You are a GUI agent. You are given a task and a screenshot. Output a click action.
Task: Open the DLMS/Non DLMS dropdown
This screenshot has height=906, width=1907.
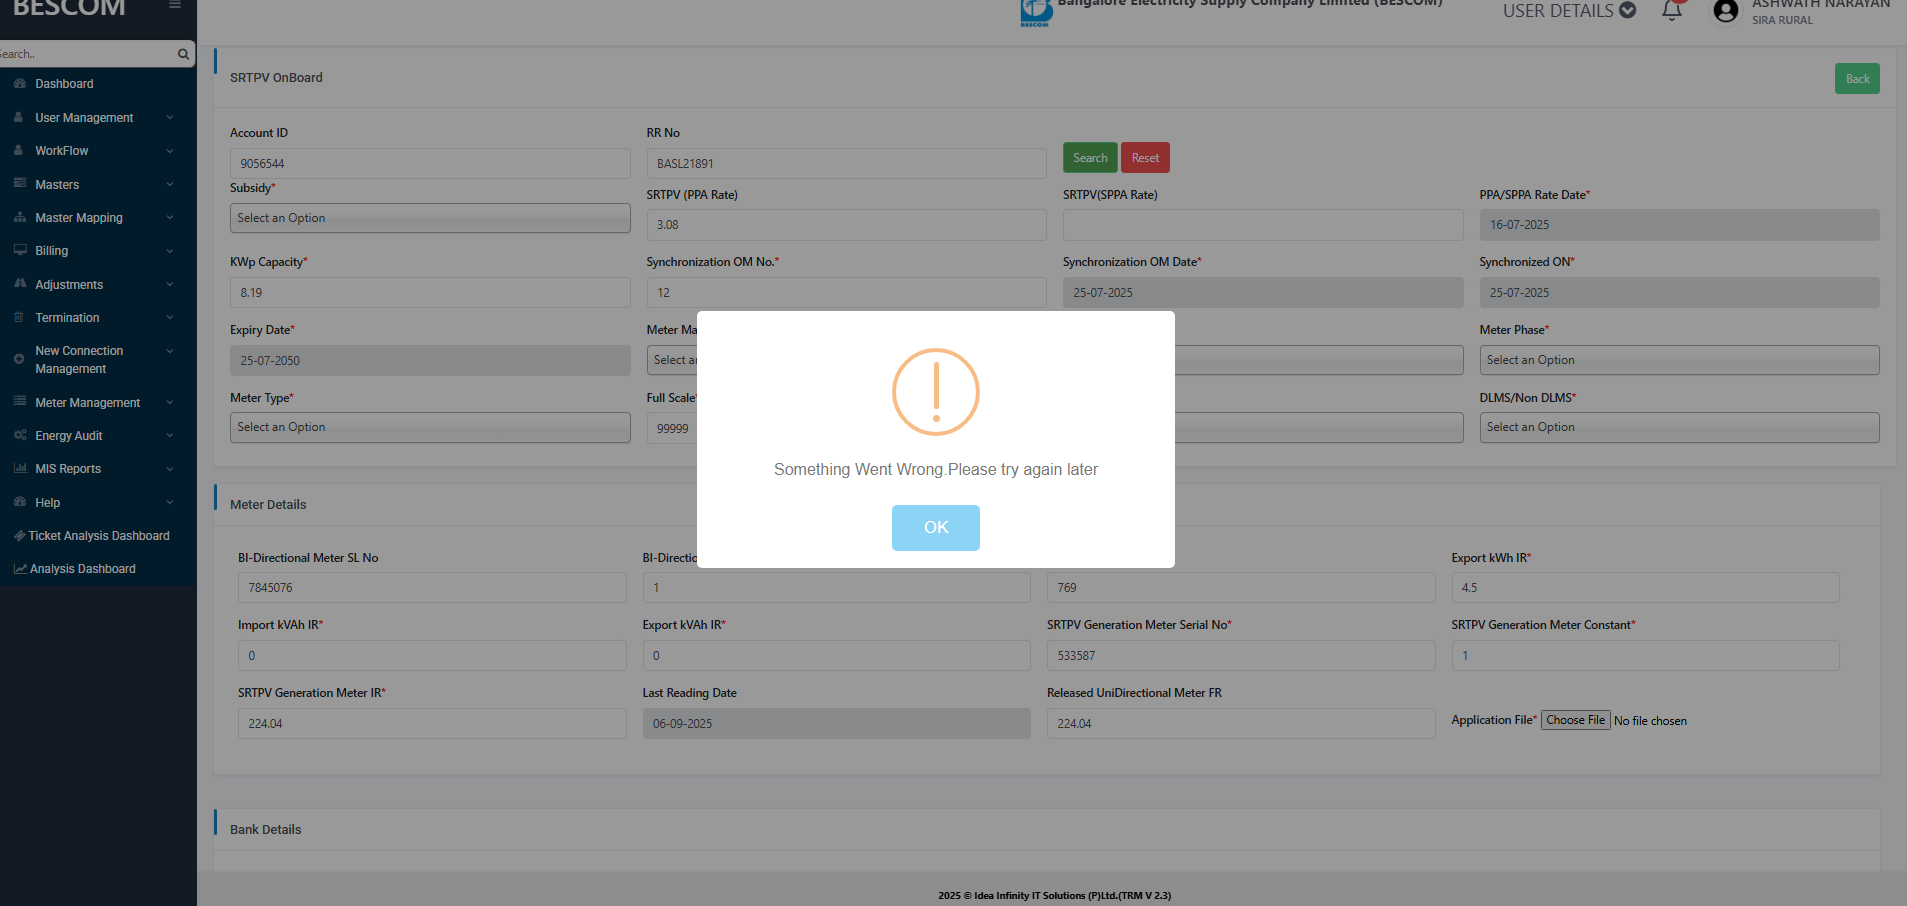(x=1679, y=427)
